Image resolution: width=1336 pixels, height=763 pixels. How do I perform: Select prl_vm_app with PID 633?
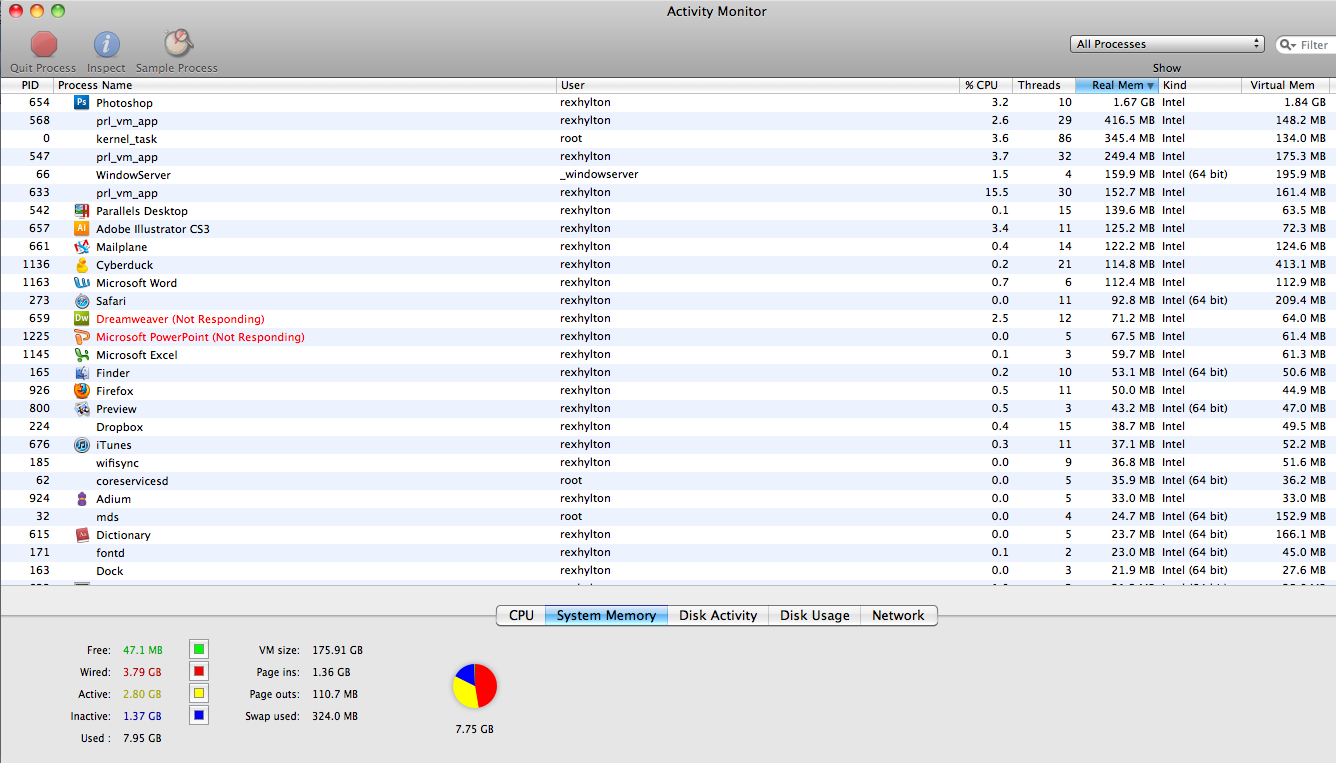[x=668, y=192]
